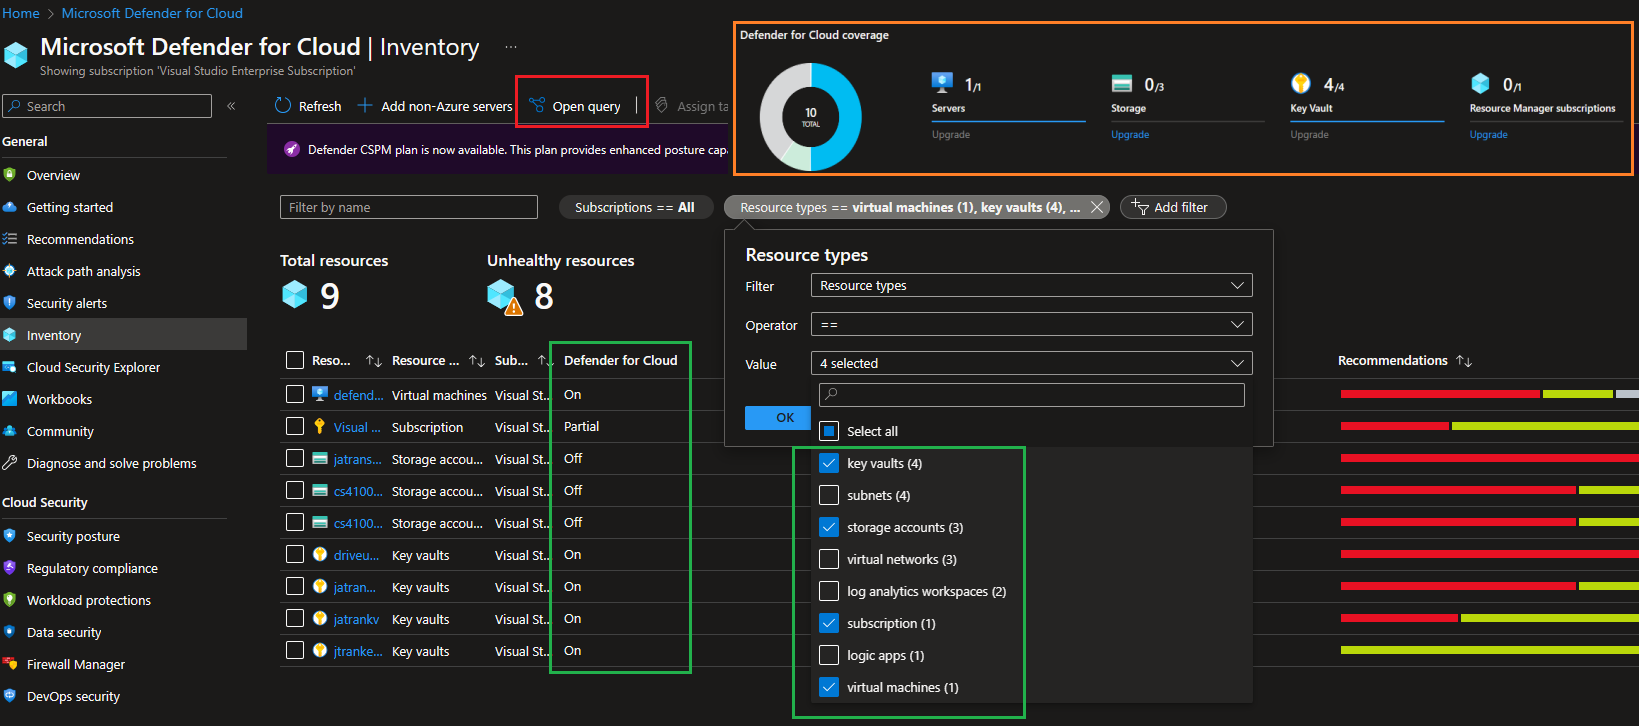Click the Refresh icon in toolbar
Viewport: 1639px width, 726px height.
coord(283,106)
